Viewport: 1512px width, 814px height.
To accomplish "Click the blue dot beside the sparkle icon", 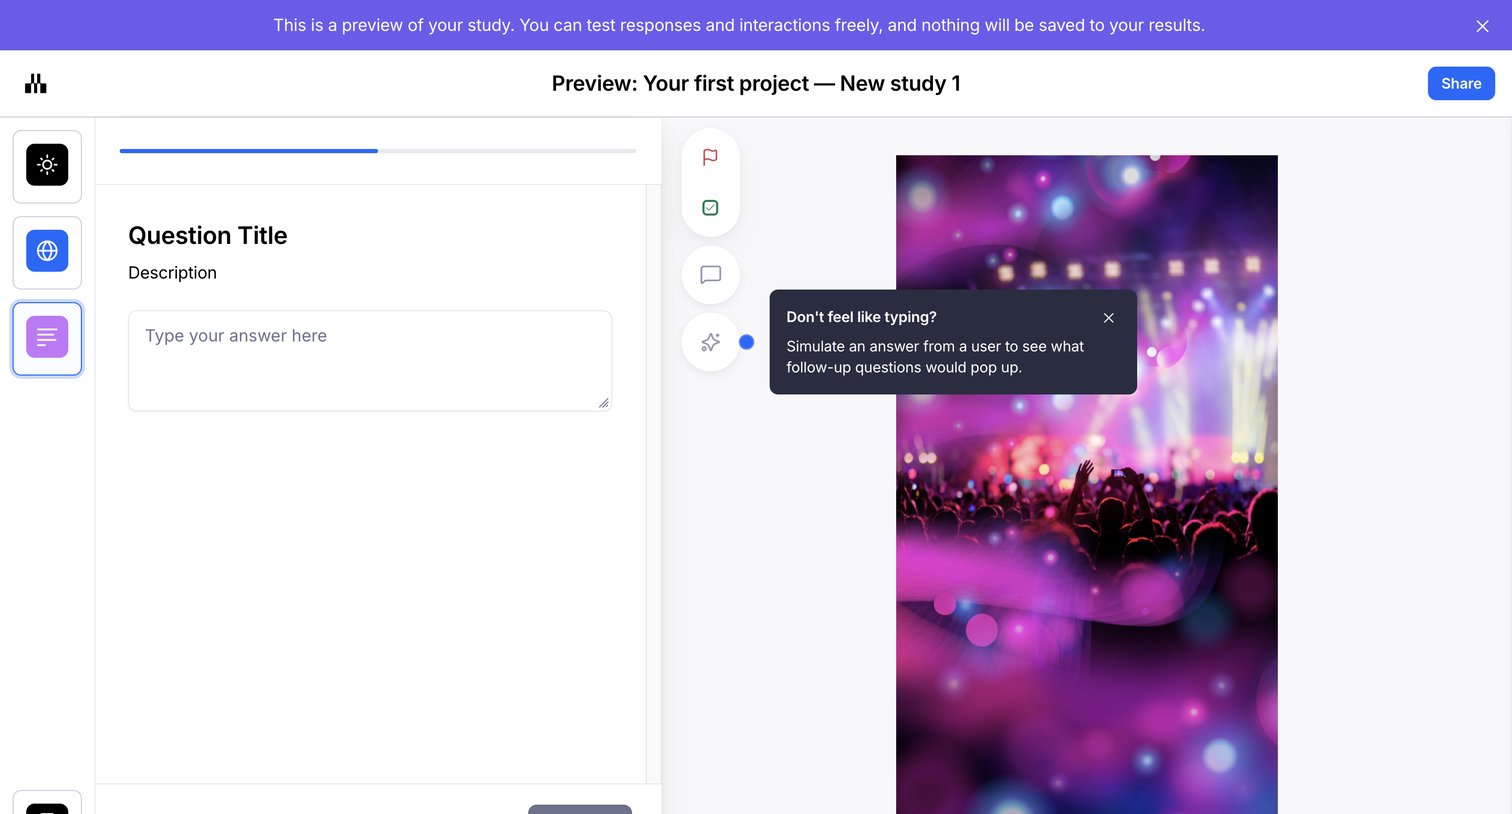I will [x=746, y=342].
